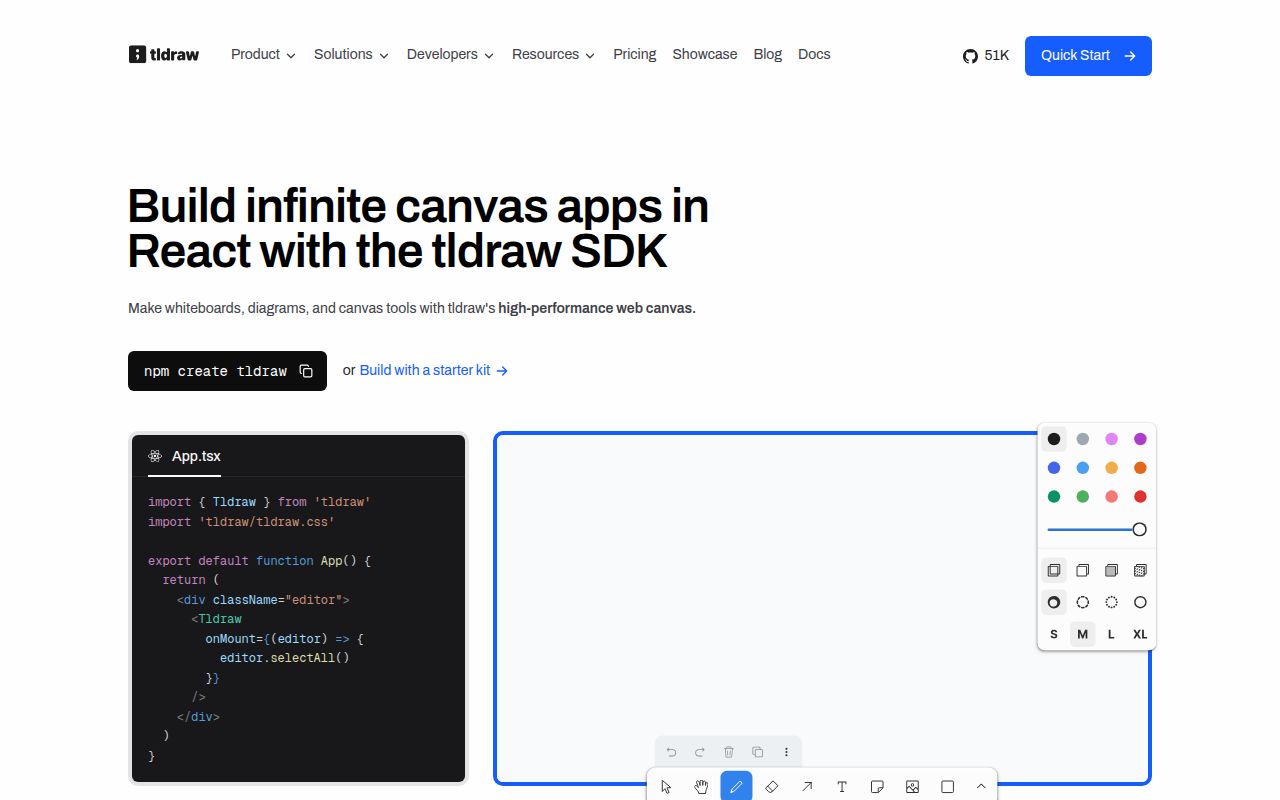Expand more tools with toolbar chevron
This screenshot has height=800, width=1280.
pyautogui.click(x=981, y=787)
